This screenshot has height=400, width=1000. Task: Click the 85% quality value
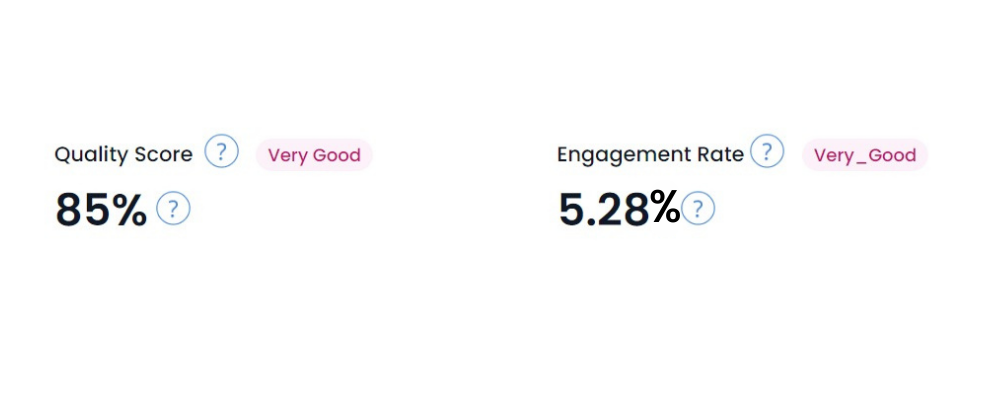(101, 210)
